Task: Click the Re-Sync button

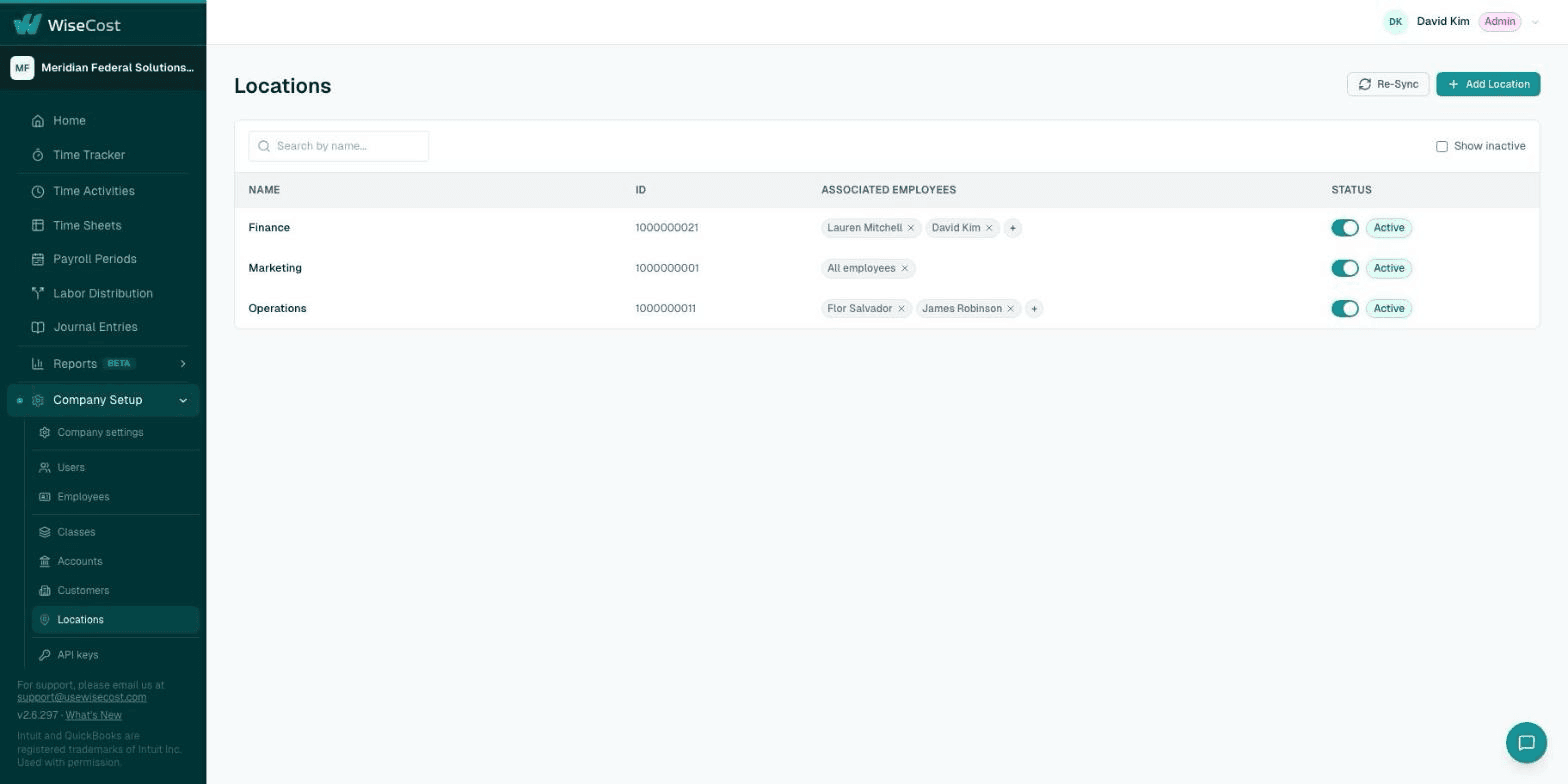Action: coord(1388,84)
